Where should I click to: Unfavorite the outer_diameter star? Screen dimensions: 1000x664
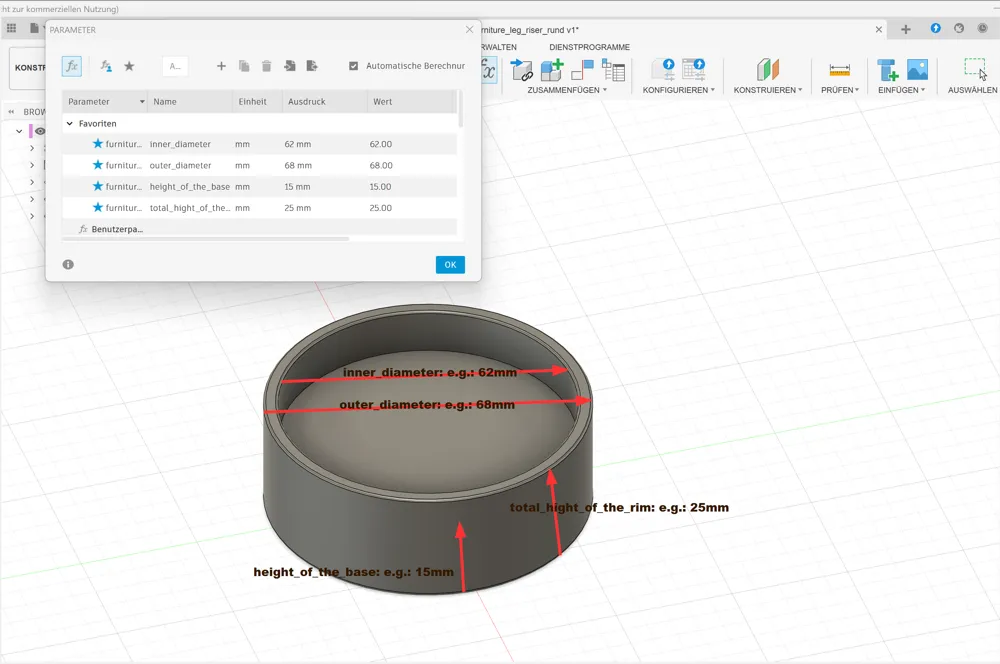[98, 165]
